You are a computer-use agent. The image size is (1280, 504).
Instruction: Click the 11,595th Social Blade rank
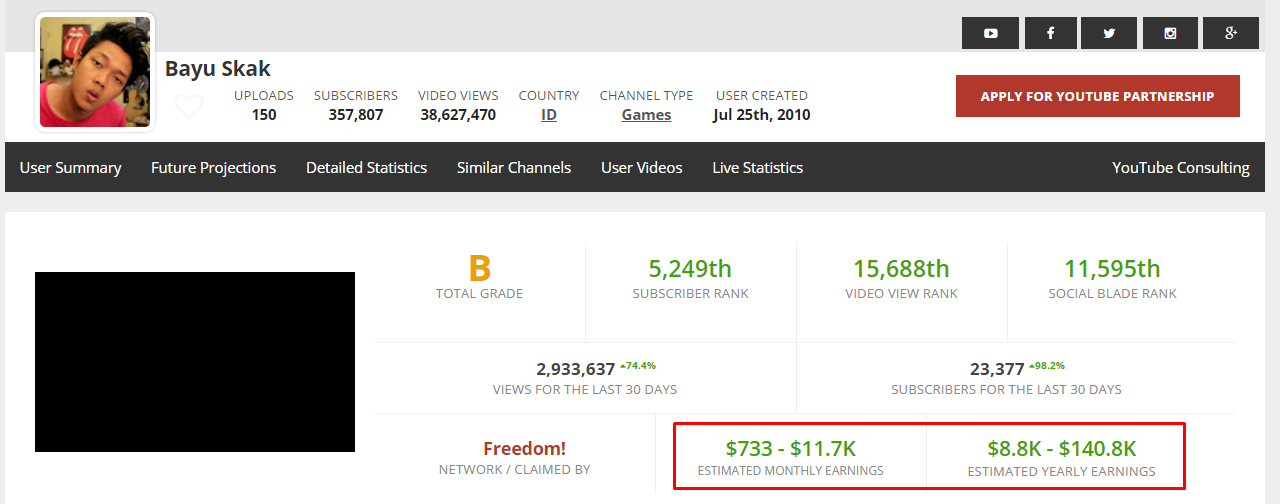[x=1112, y=269]
